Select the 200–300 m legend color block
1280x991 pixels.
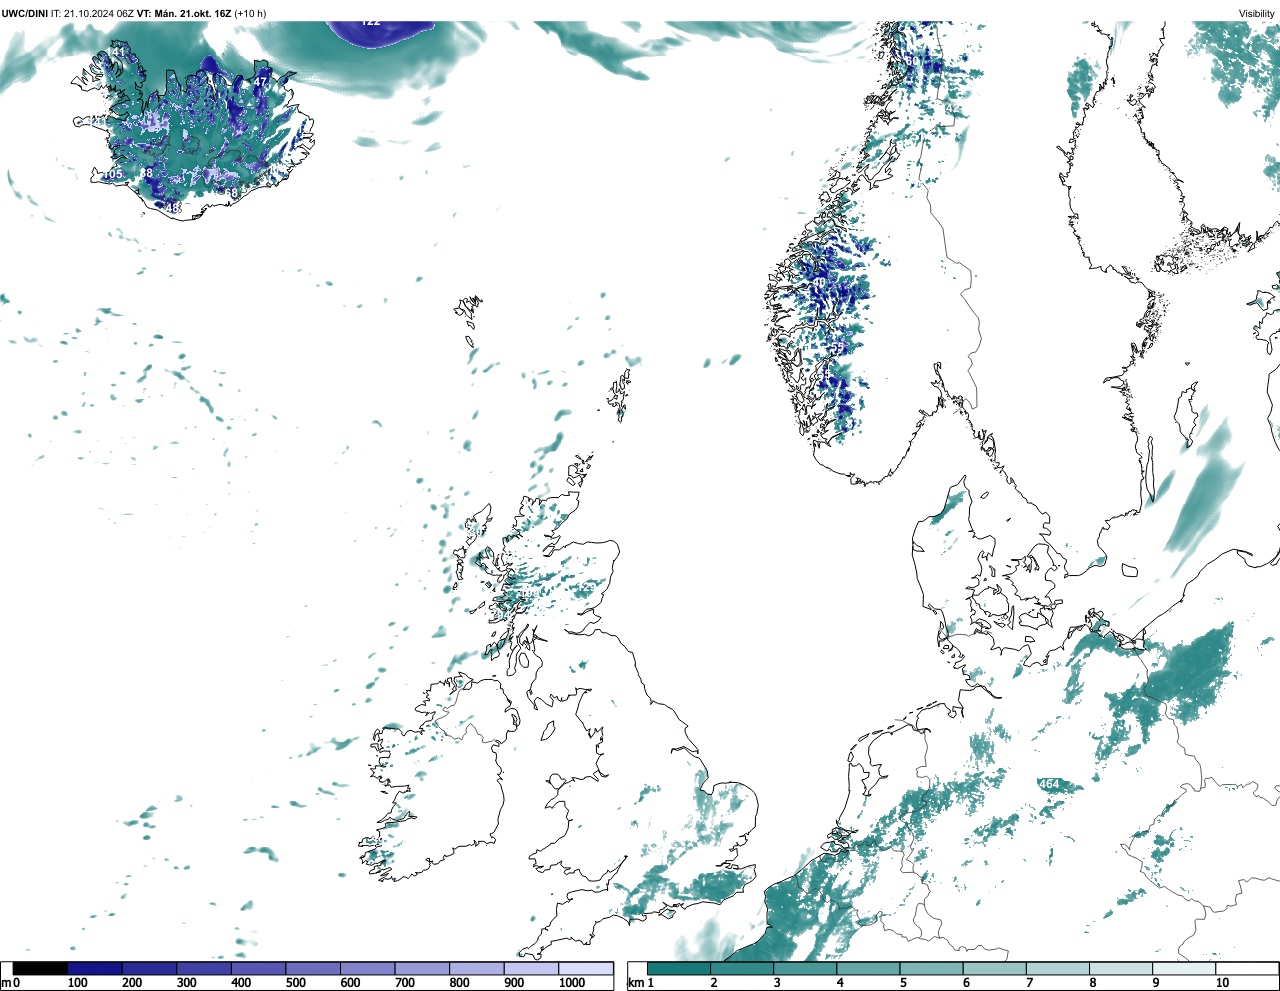pos(150,968)
